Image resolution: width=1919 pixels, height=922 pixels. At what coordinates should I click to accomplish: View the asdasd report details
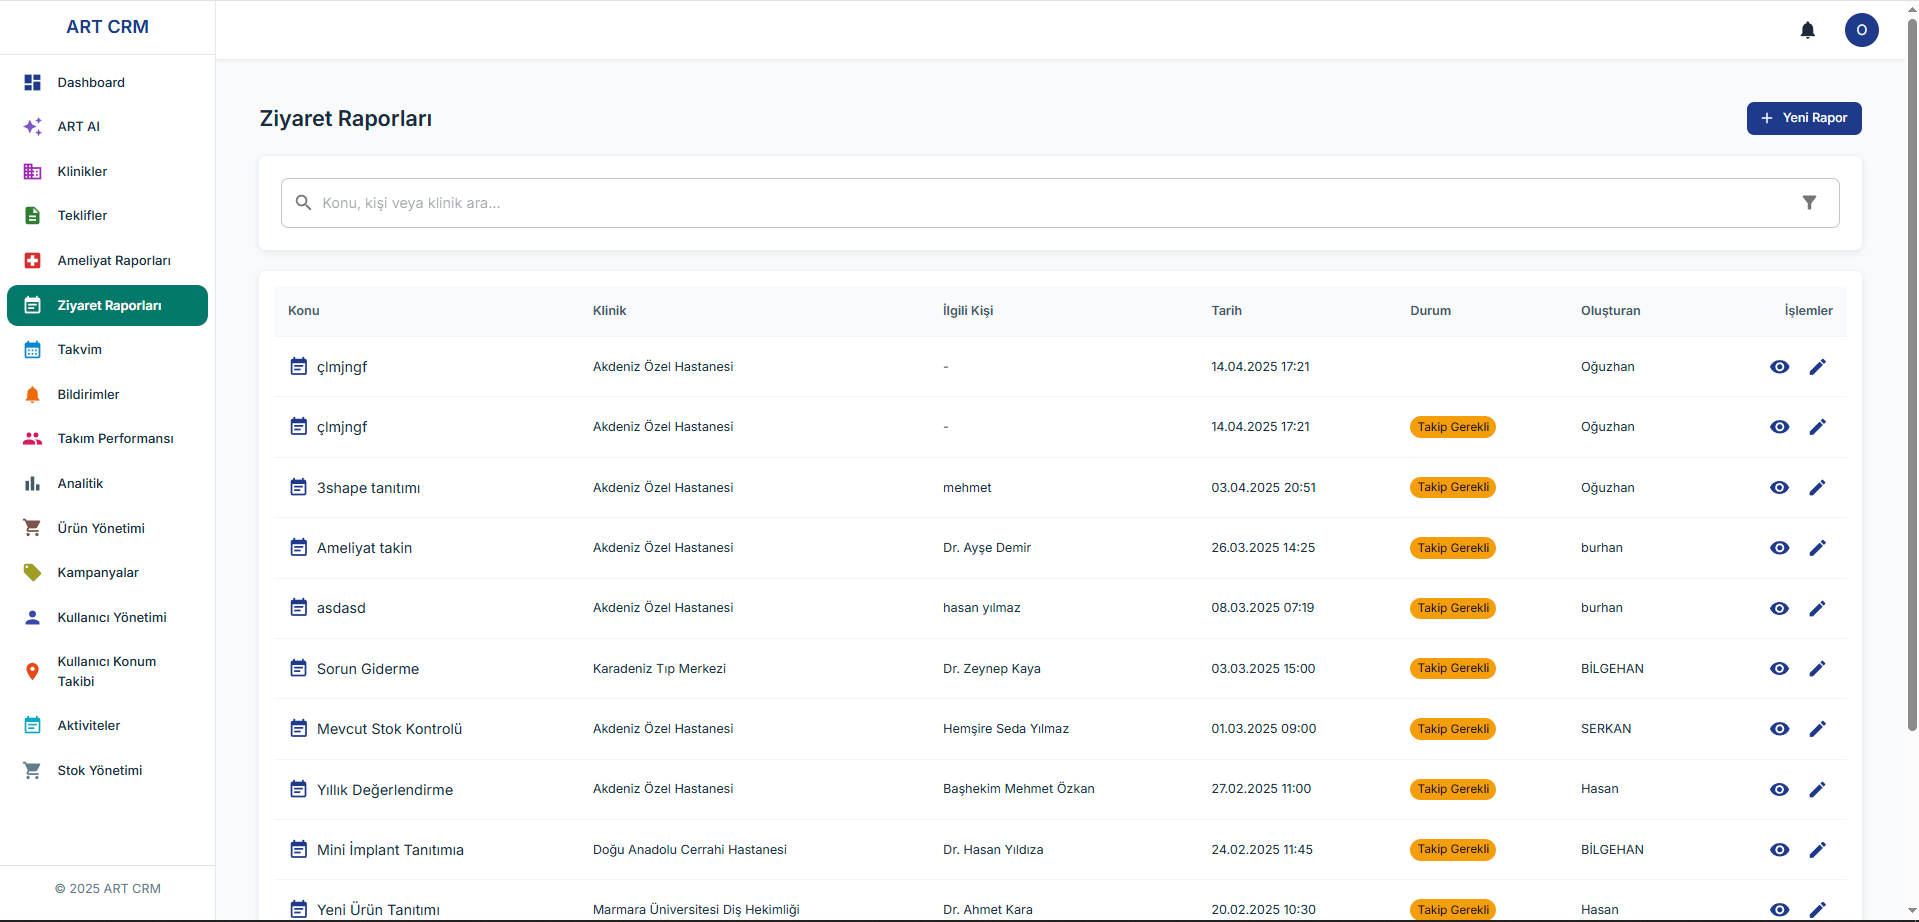coord(1779,609)
